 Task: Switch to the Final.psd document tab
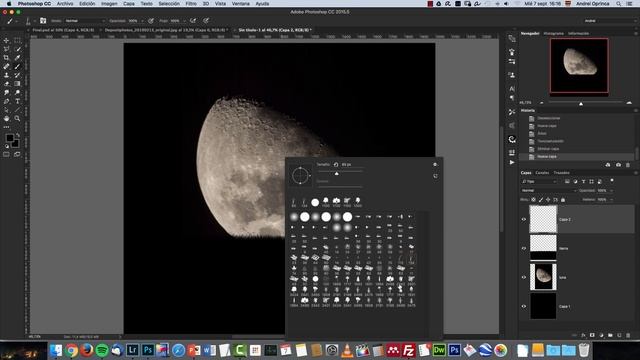(63, 30)
